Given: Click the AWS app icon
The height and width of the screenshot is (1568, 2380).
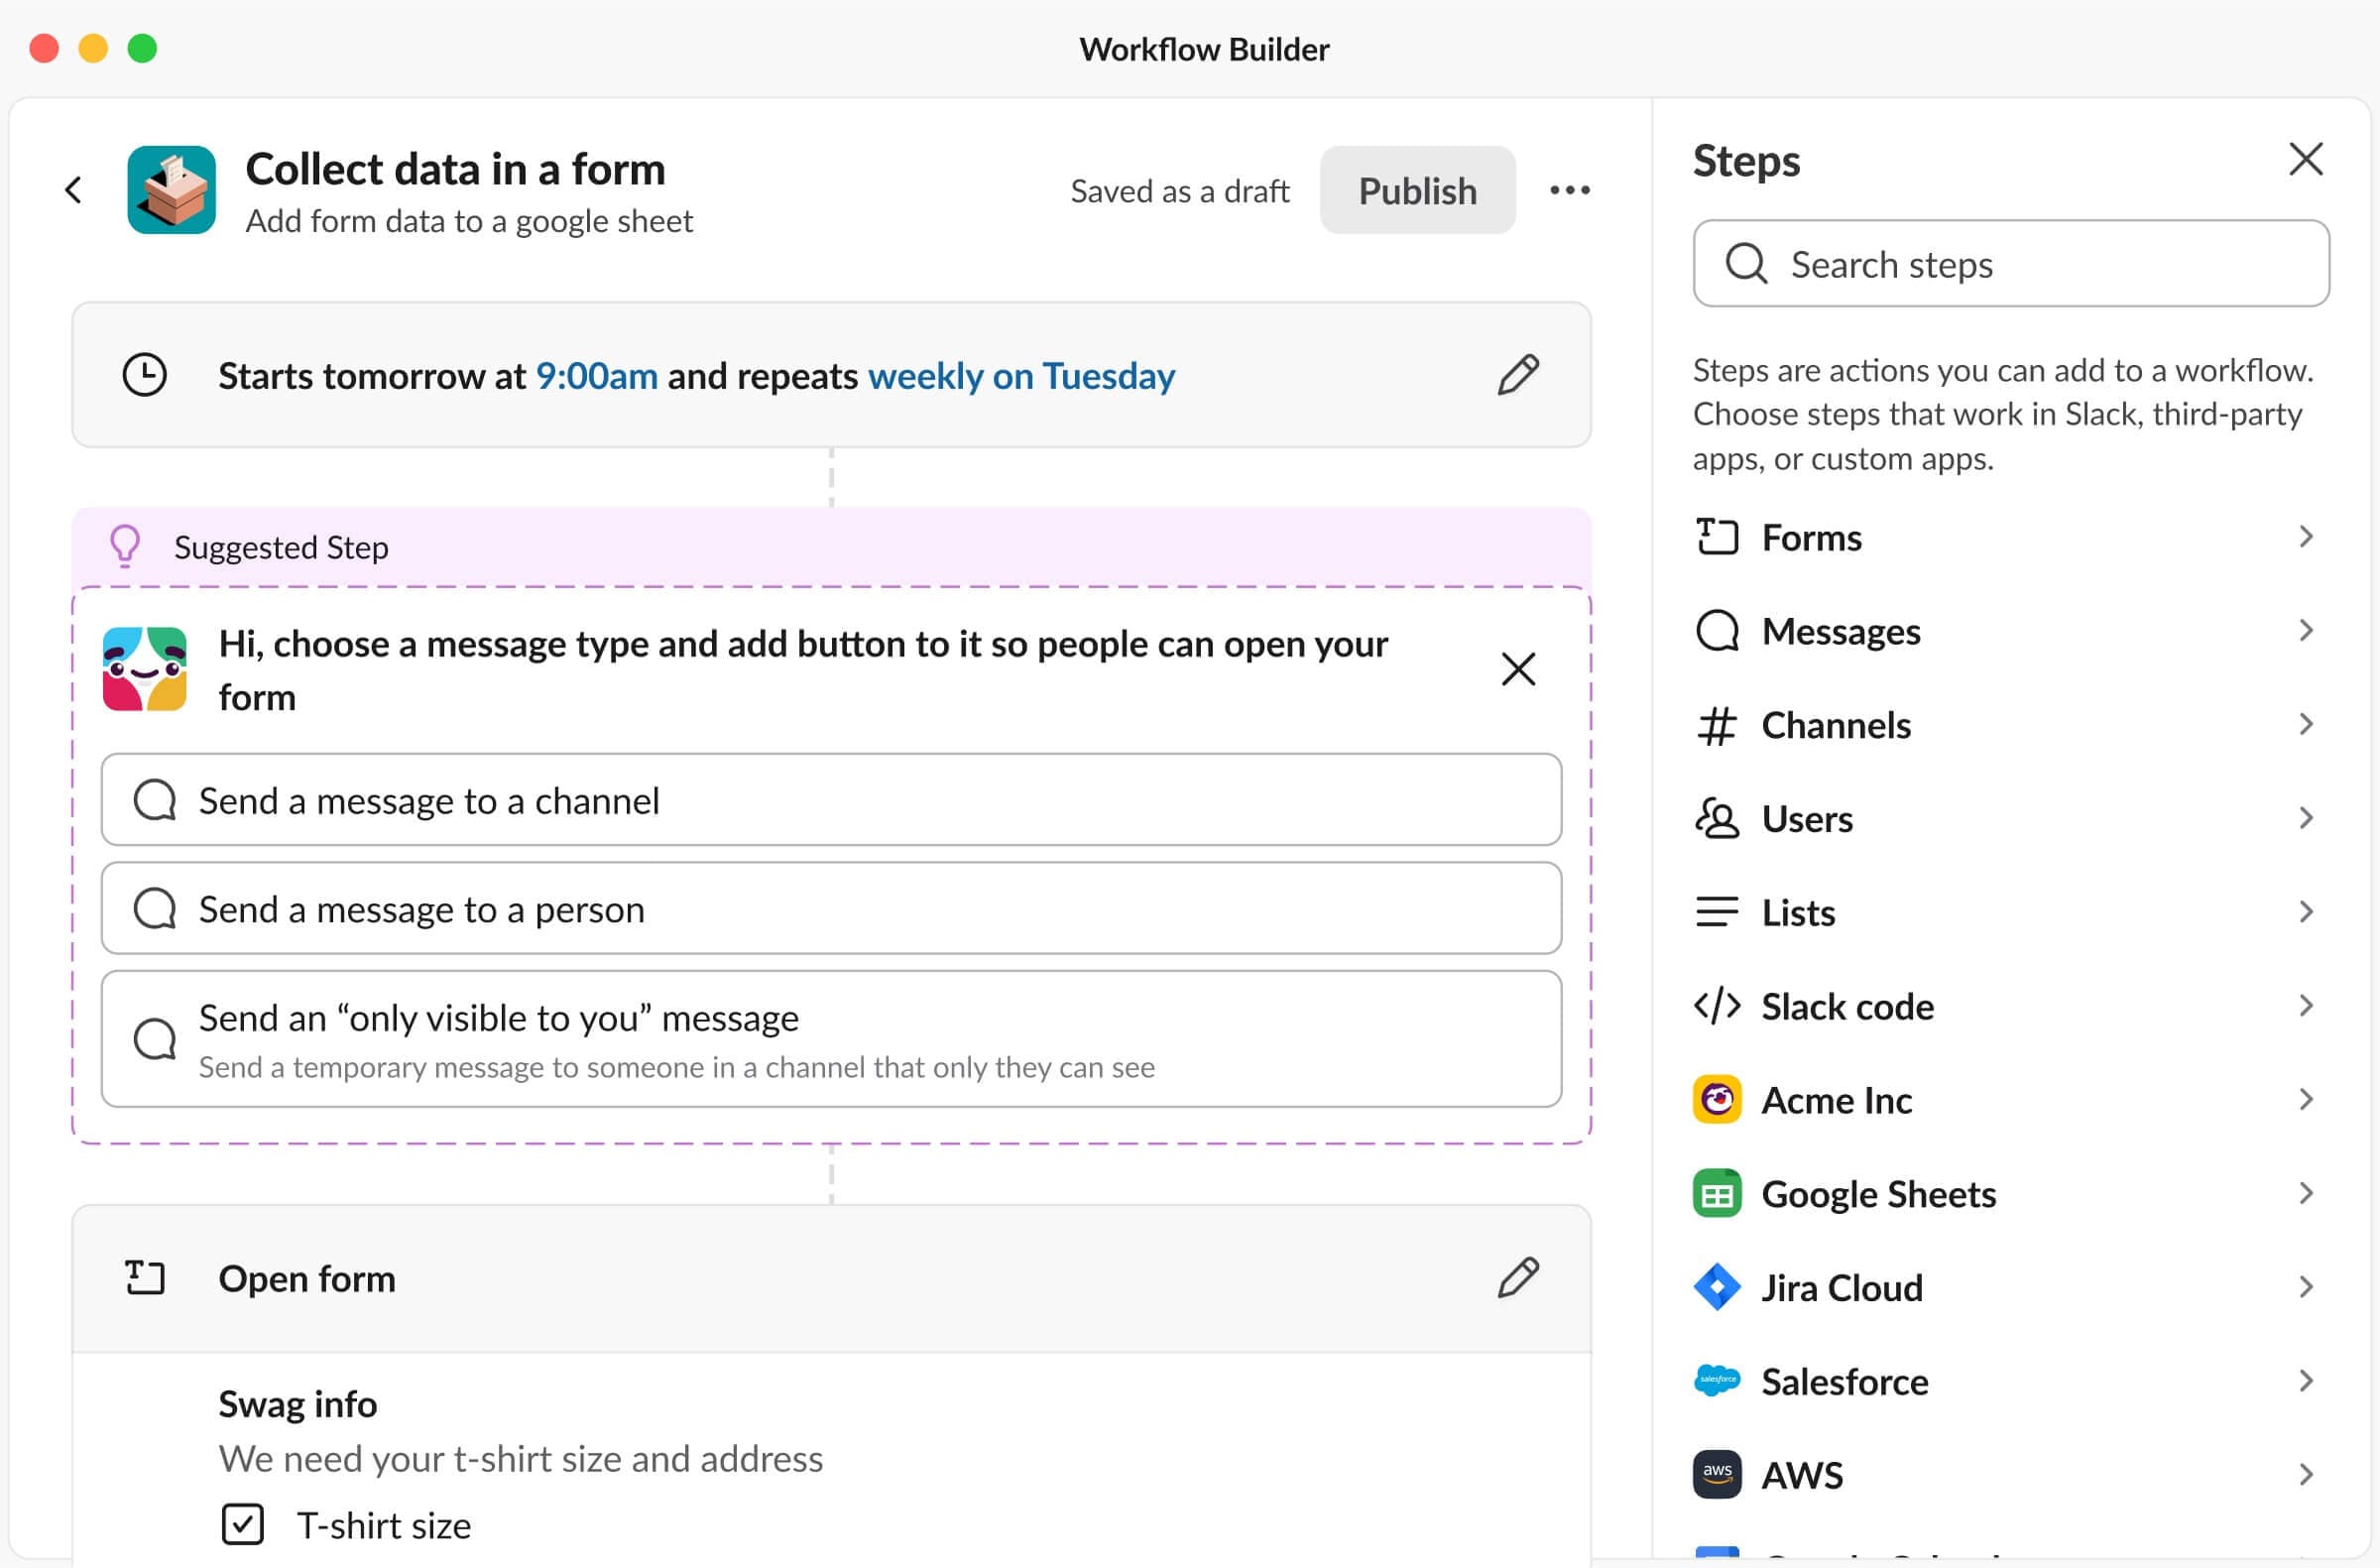Looking at the screenshot, I should pyautogui.click(x=1717, y=1475).
